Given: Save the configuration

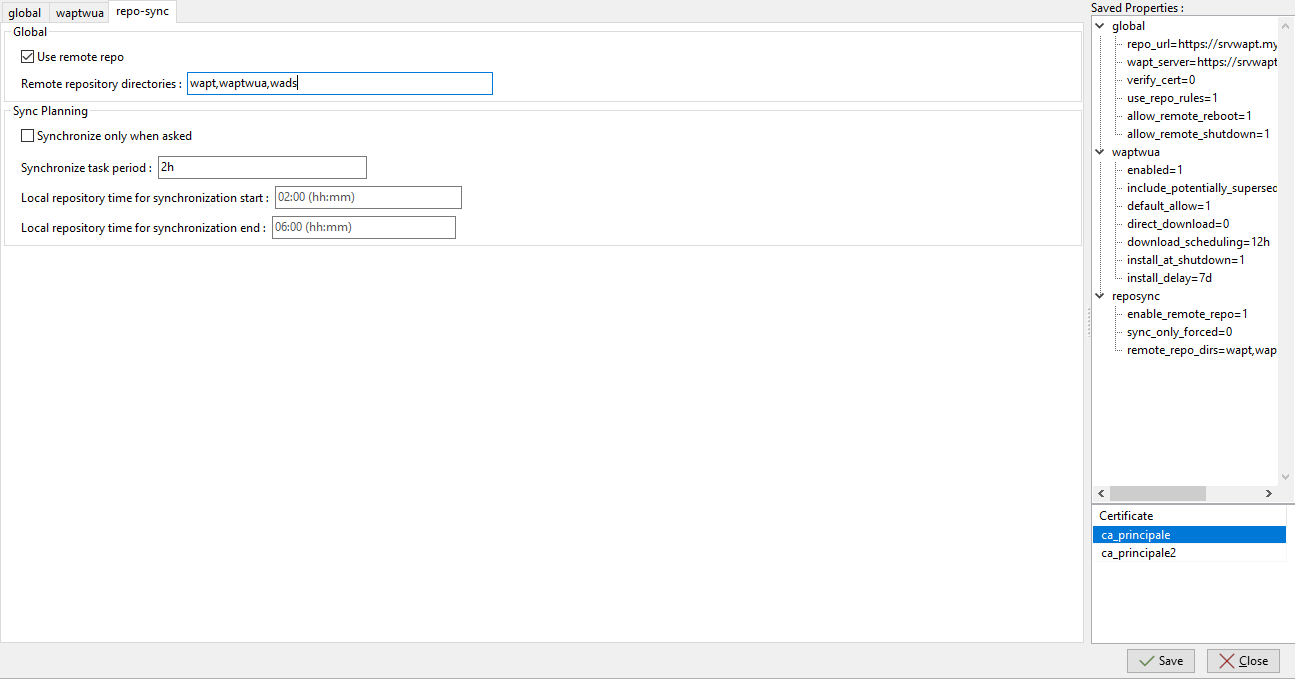Looking at the screenshot, I should (x=1160, y=661).
